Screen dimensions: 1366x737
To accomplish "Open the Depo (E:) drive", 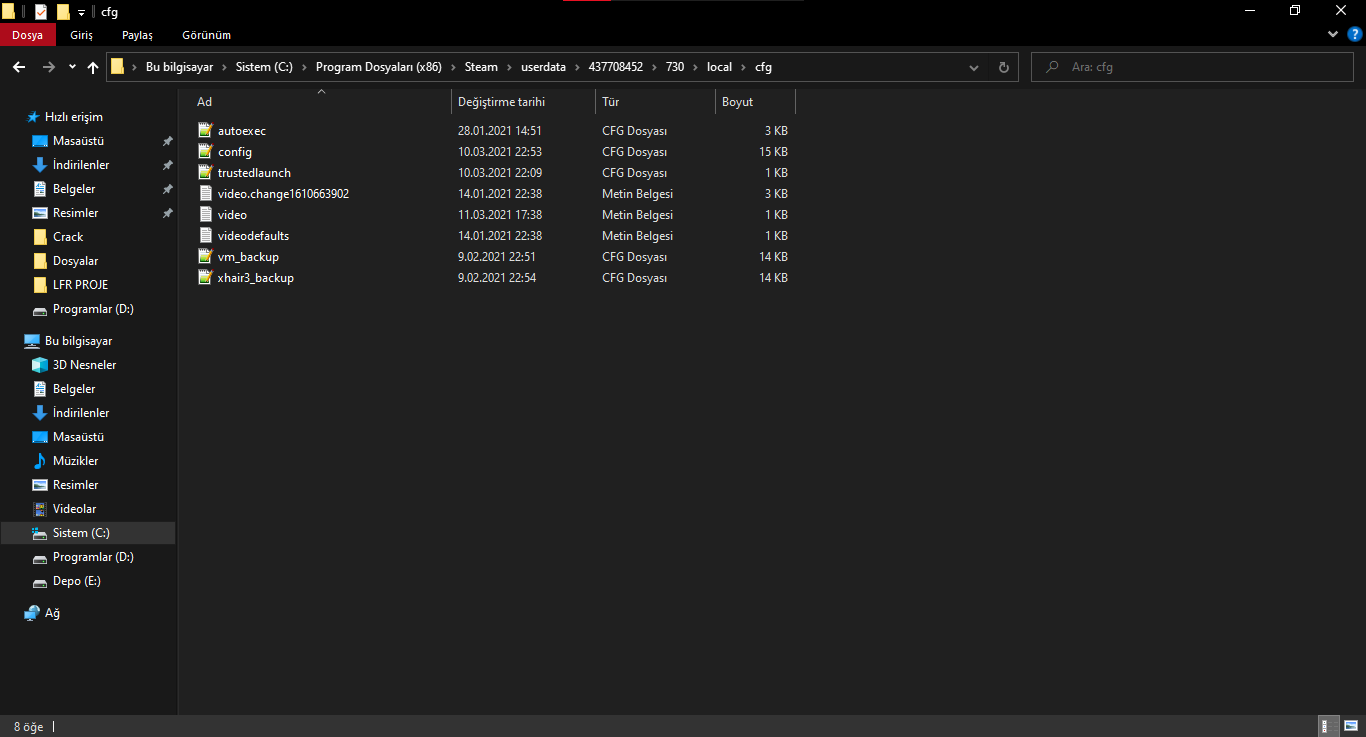I will pyautogui.click(x=77, y=581).
